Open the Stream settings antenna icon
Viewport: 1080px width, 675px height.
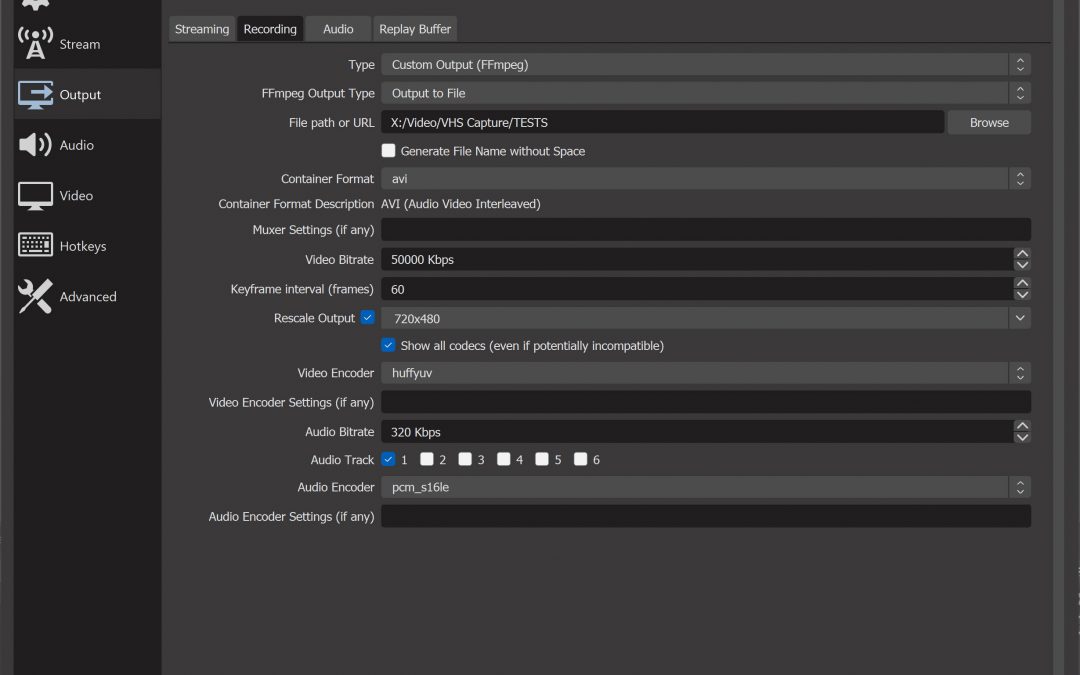tap(36, 44)
